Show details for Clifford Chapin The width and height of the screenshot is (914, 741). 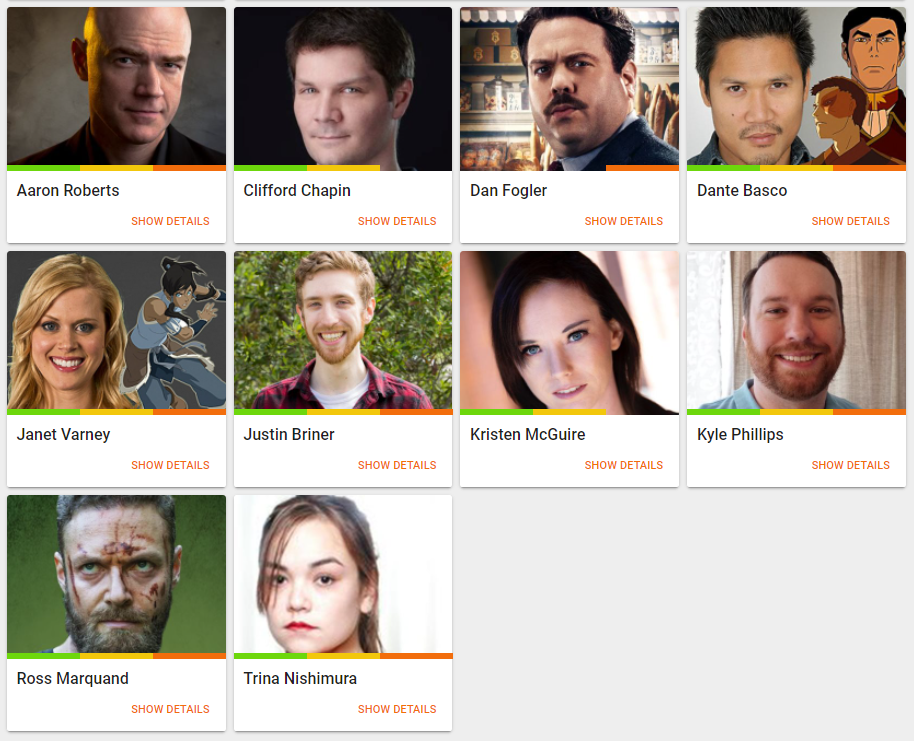(397, 221)
